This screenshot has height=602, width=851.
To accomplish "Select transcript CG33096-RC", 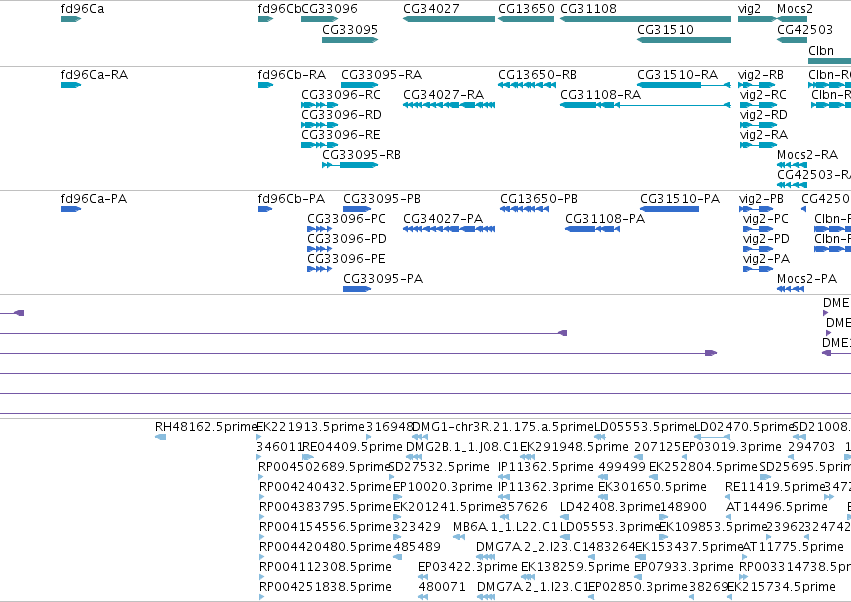I will 320,105.
